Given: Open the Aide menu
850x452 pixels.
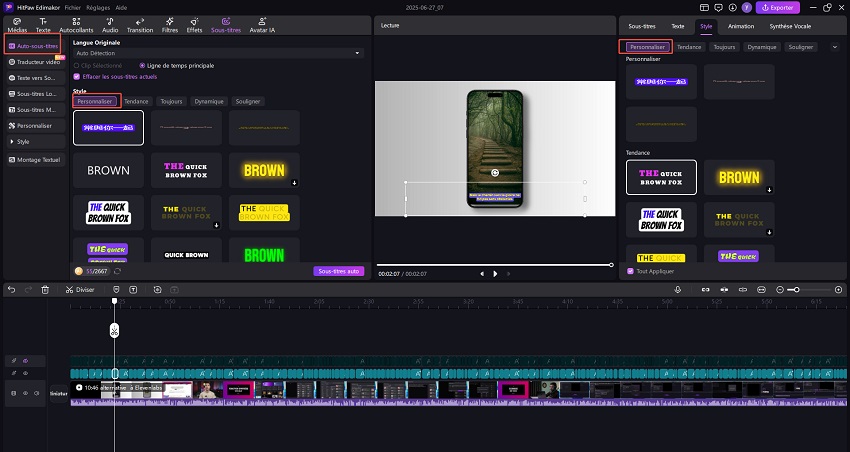Looking at the screenshot, I should 121,8.
